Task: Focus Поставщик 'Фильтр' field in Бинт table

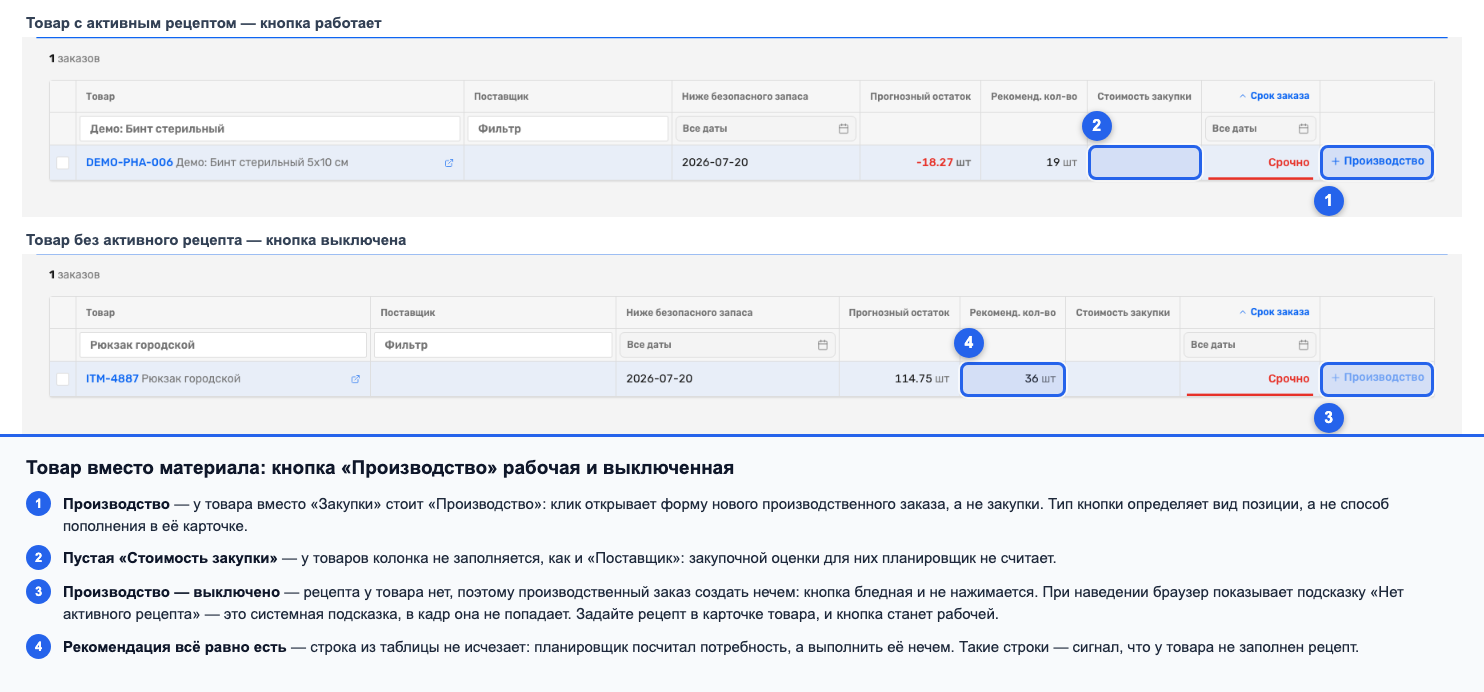Action: [568, 129]
